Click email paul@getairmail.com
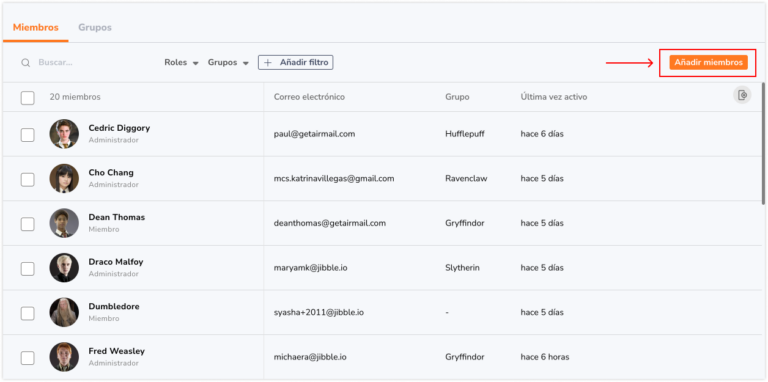The image size is (768, 382). coord(314,134)
